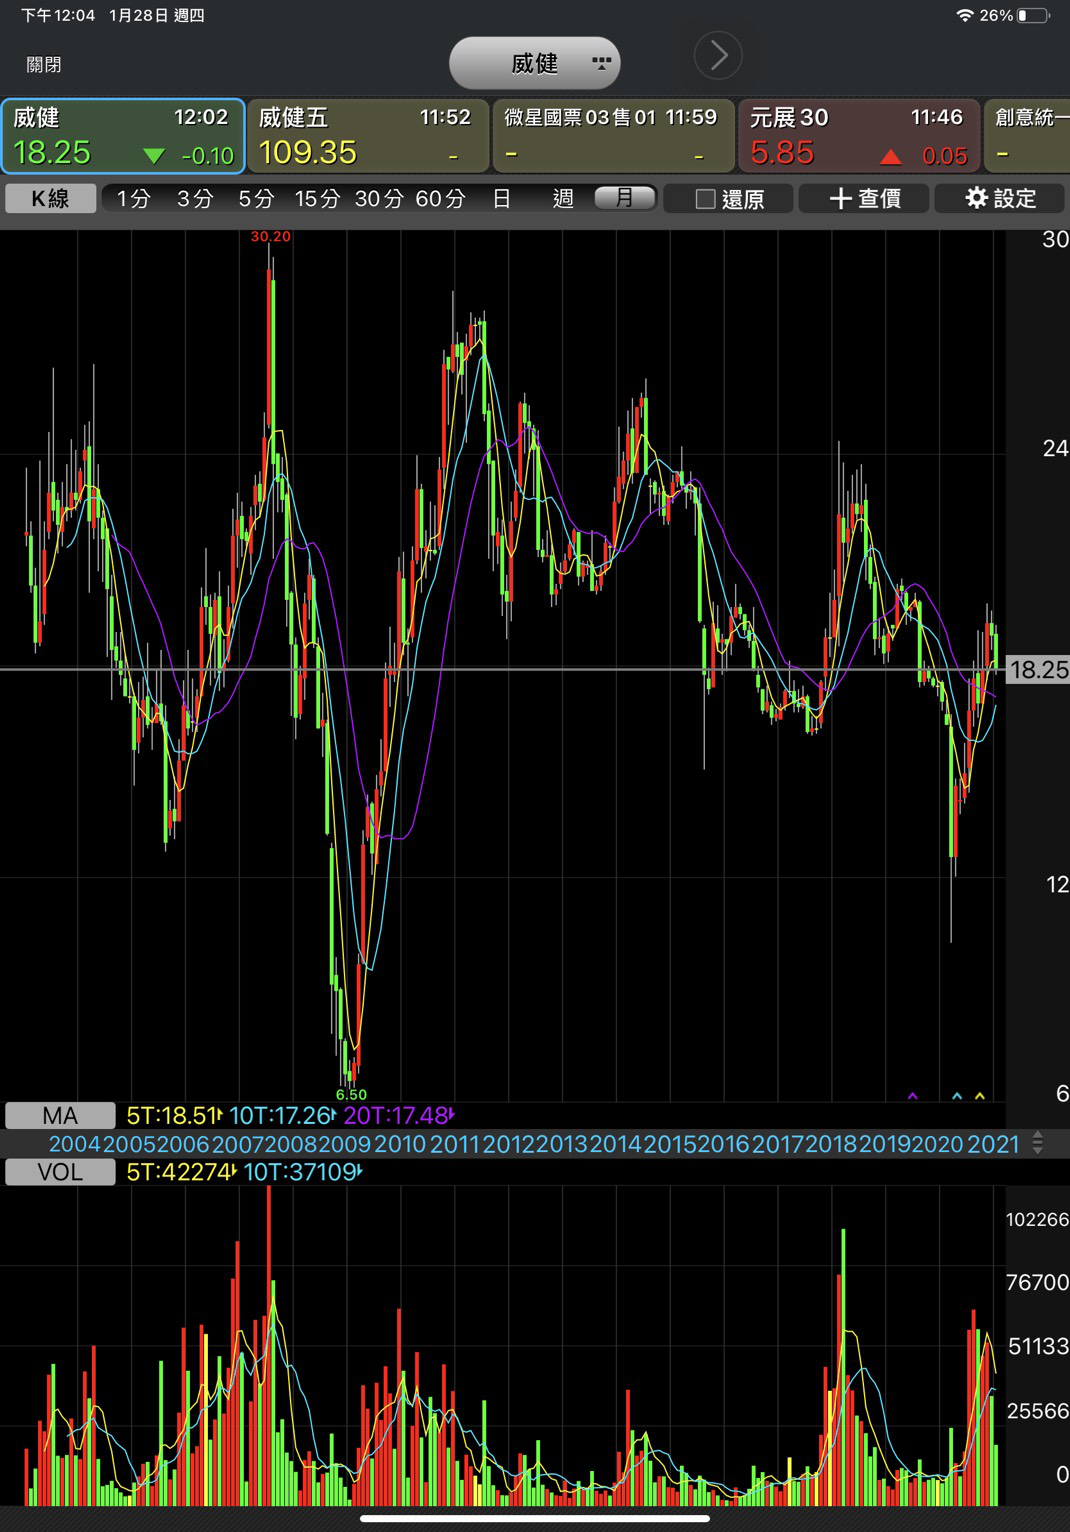Toggle the 還原 checkbox

706,199
